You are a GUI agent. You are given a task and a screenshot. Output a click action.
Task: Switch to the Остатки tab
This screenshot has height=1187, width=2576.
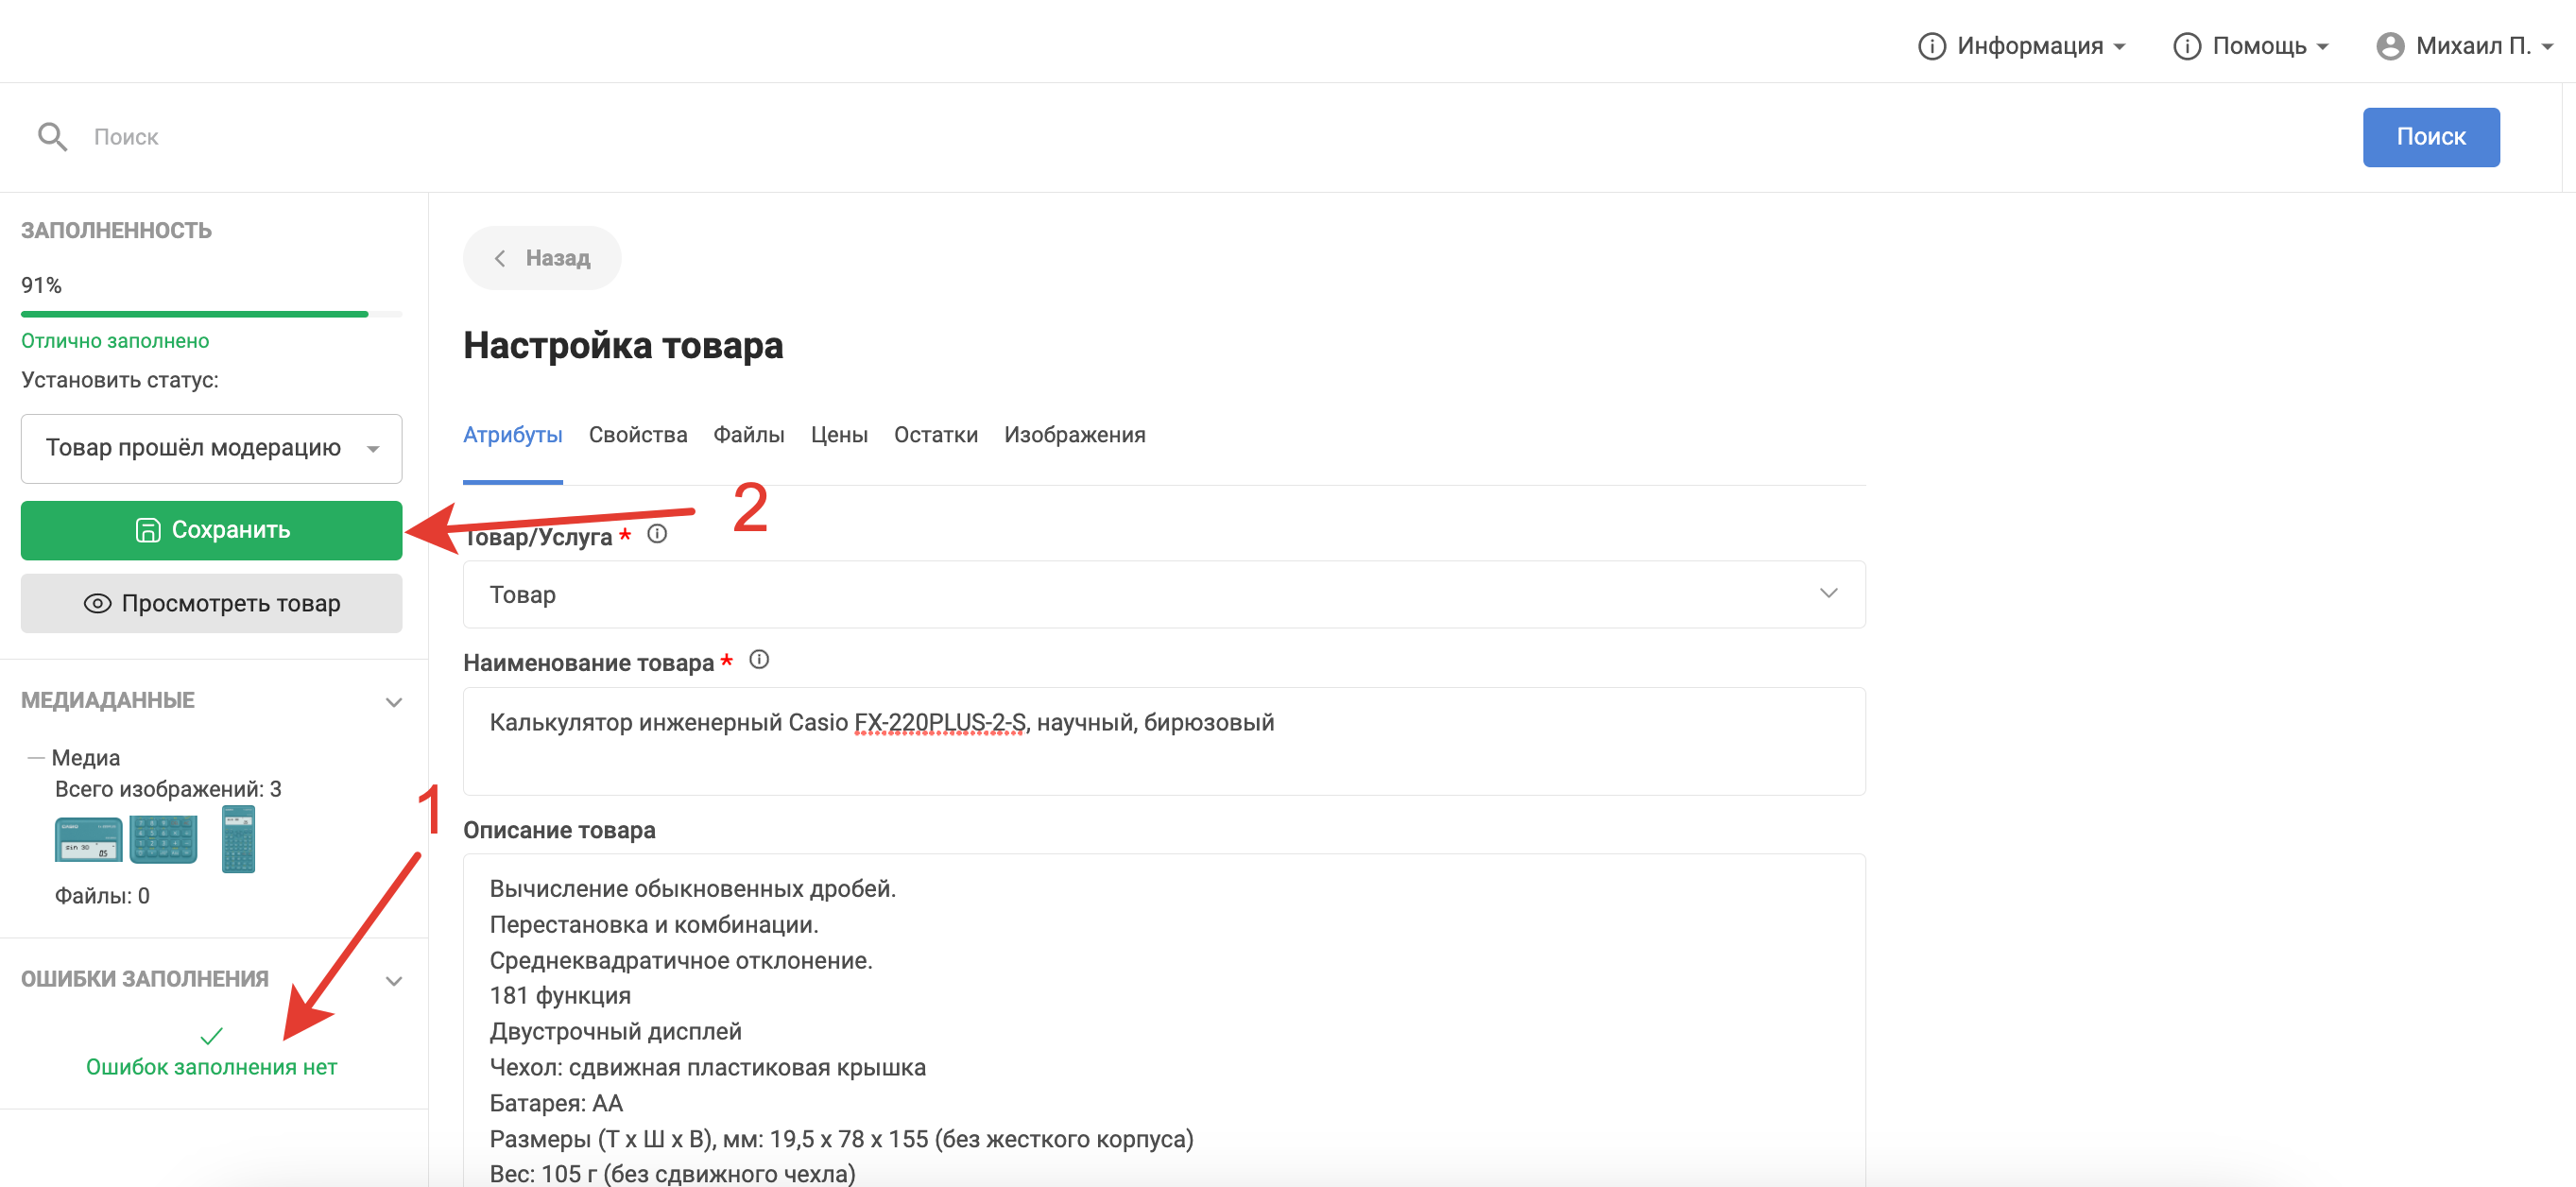(x=935, y=435)
